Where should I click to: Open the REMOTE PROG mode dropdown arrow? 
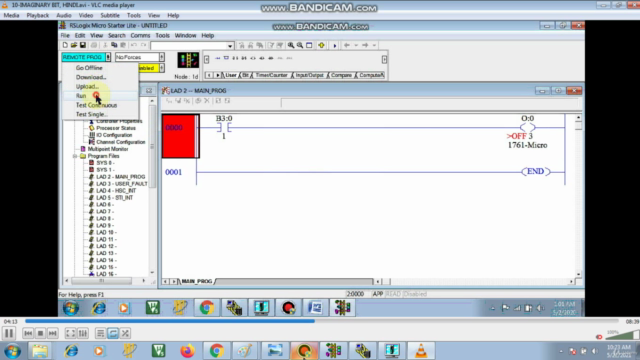point(108,57)
